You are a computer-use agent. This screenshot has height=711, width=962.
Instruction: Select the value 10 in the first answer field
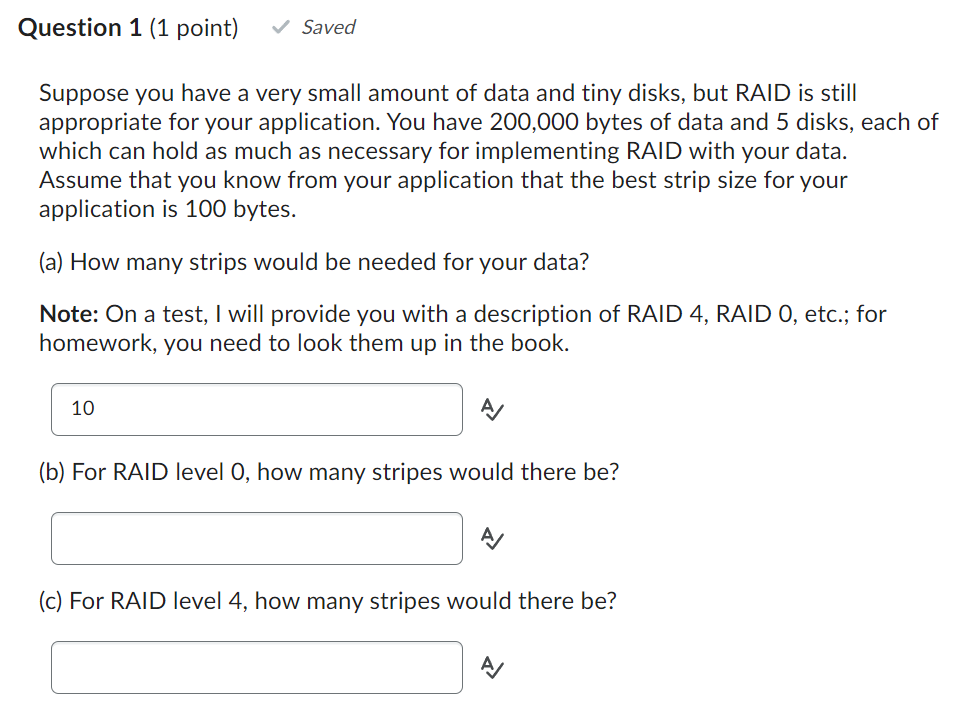tap(85, 408)
